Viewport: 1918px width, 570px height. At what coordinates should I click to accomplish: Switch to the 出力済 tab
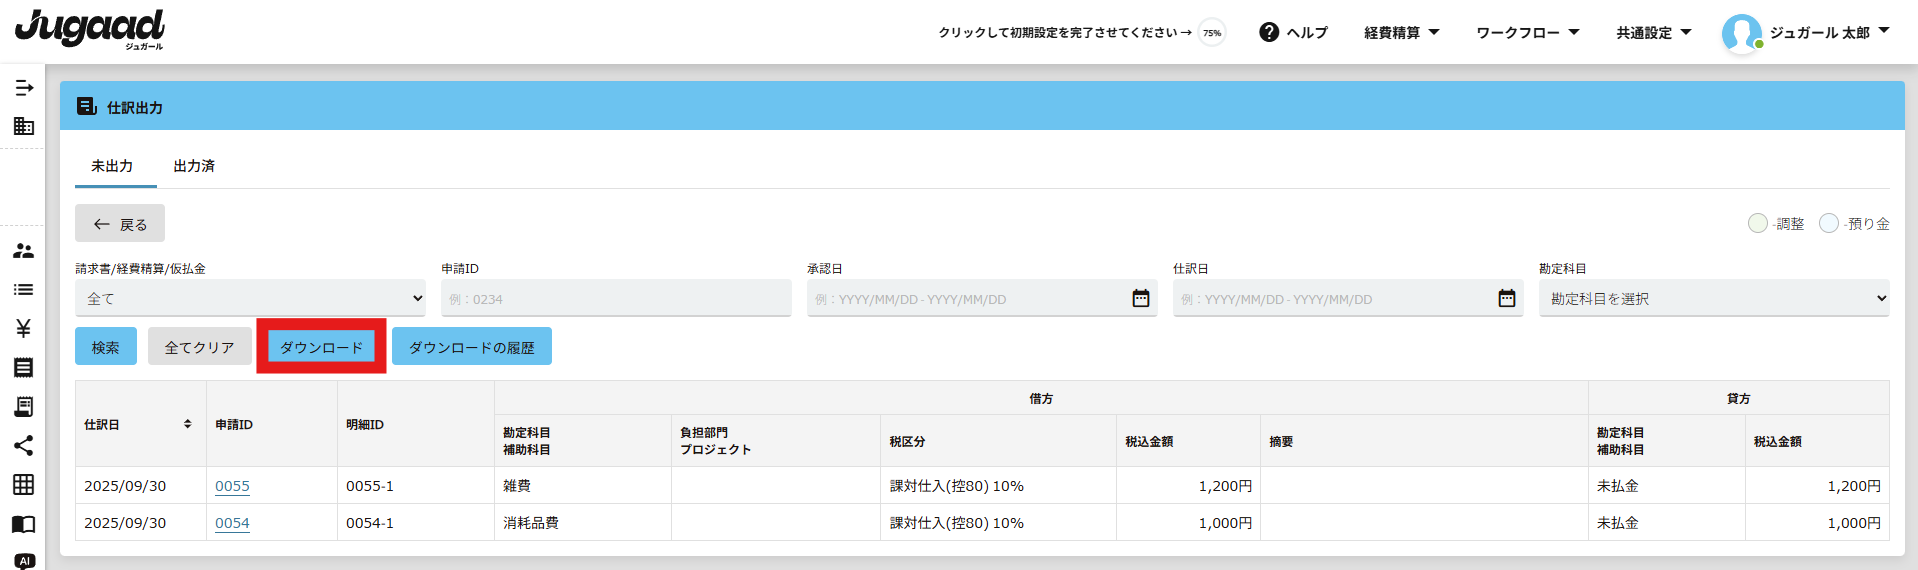pyautogui.click(x=194, y=166)
